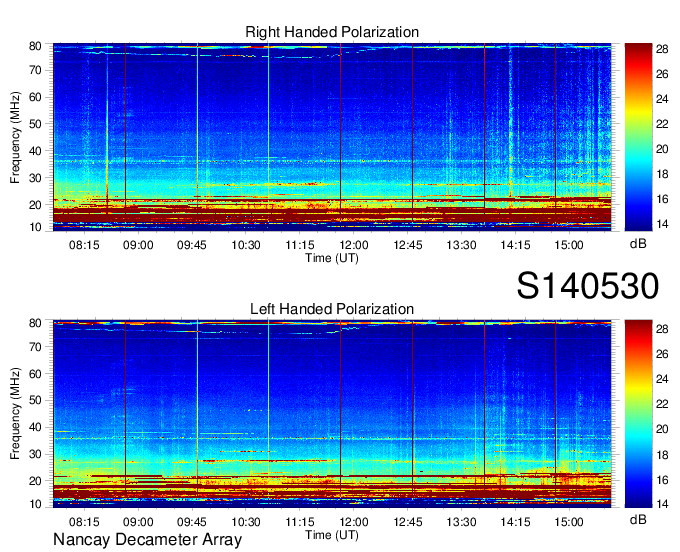Click the "Left Handed Polarization" plot title

pyautogui.click(x=332, y=309)
